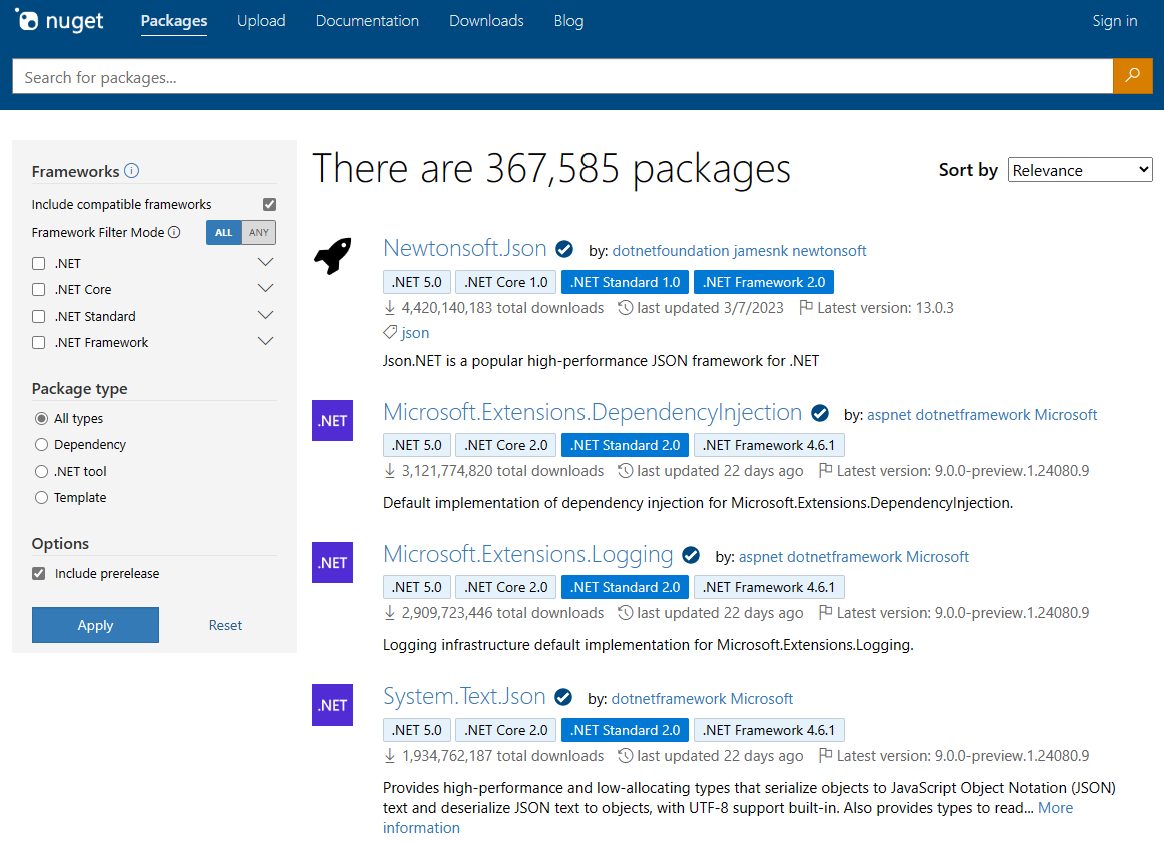Screen dimensions: 1164x842
Task: Open the Sort by dropdown
Action: point(1080,169)
